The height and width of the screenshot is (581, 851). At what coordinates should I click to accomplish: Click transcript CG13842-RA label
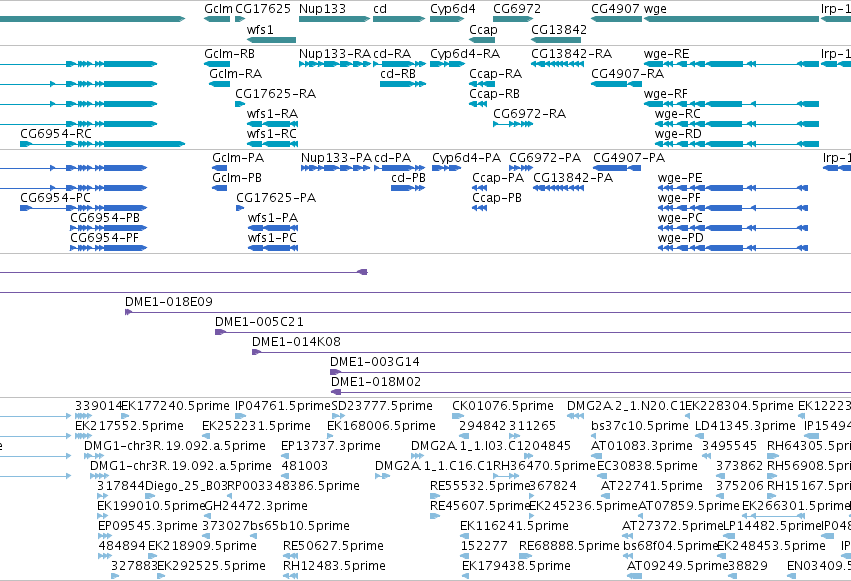[x=571, y=54]
